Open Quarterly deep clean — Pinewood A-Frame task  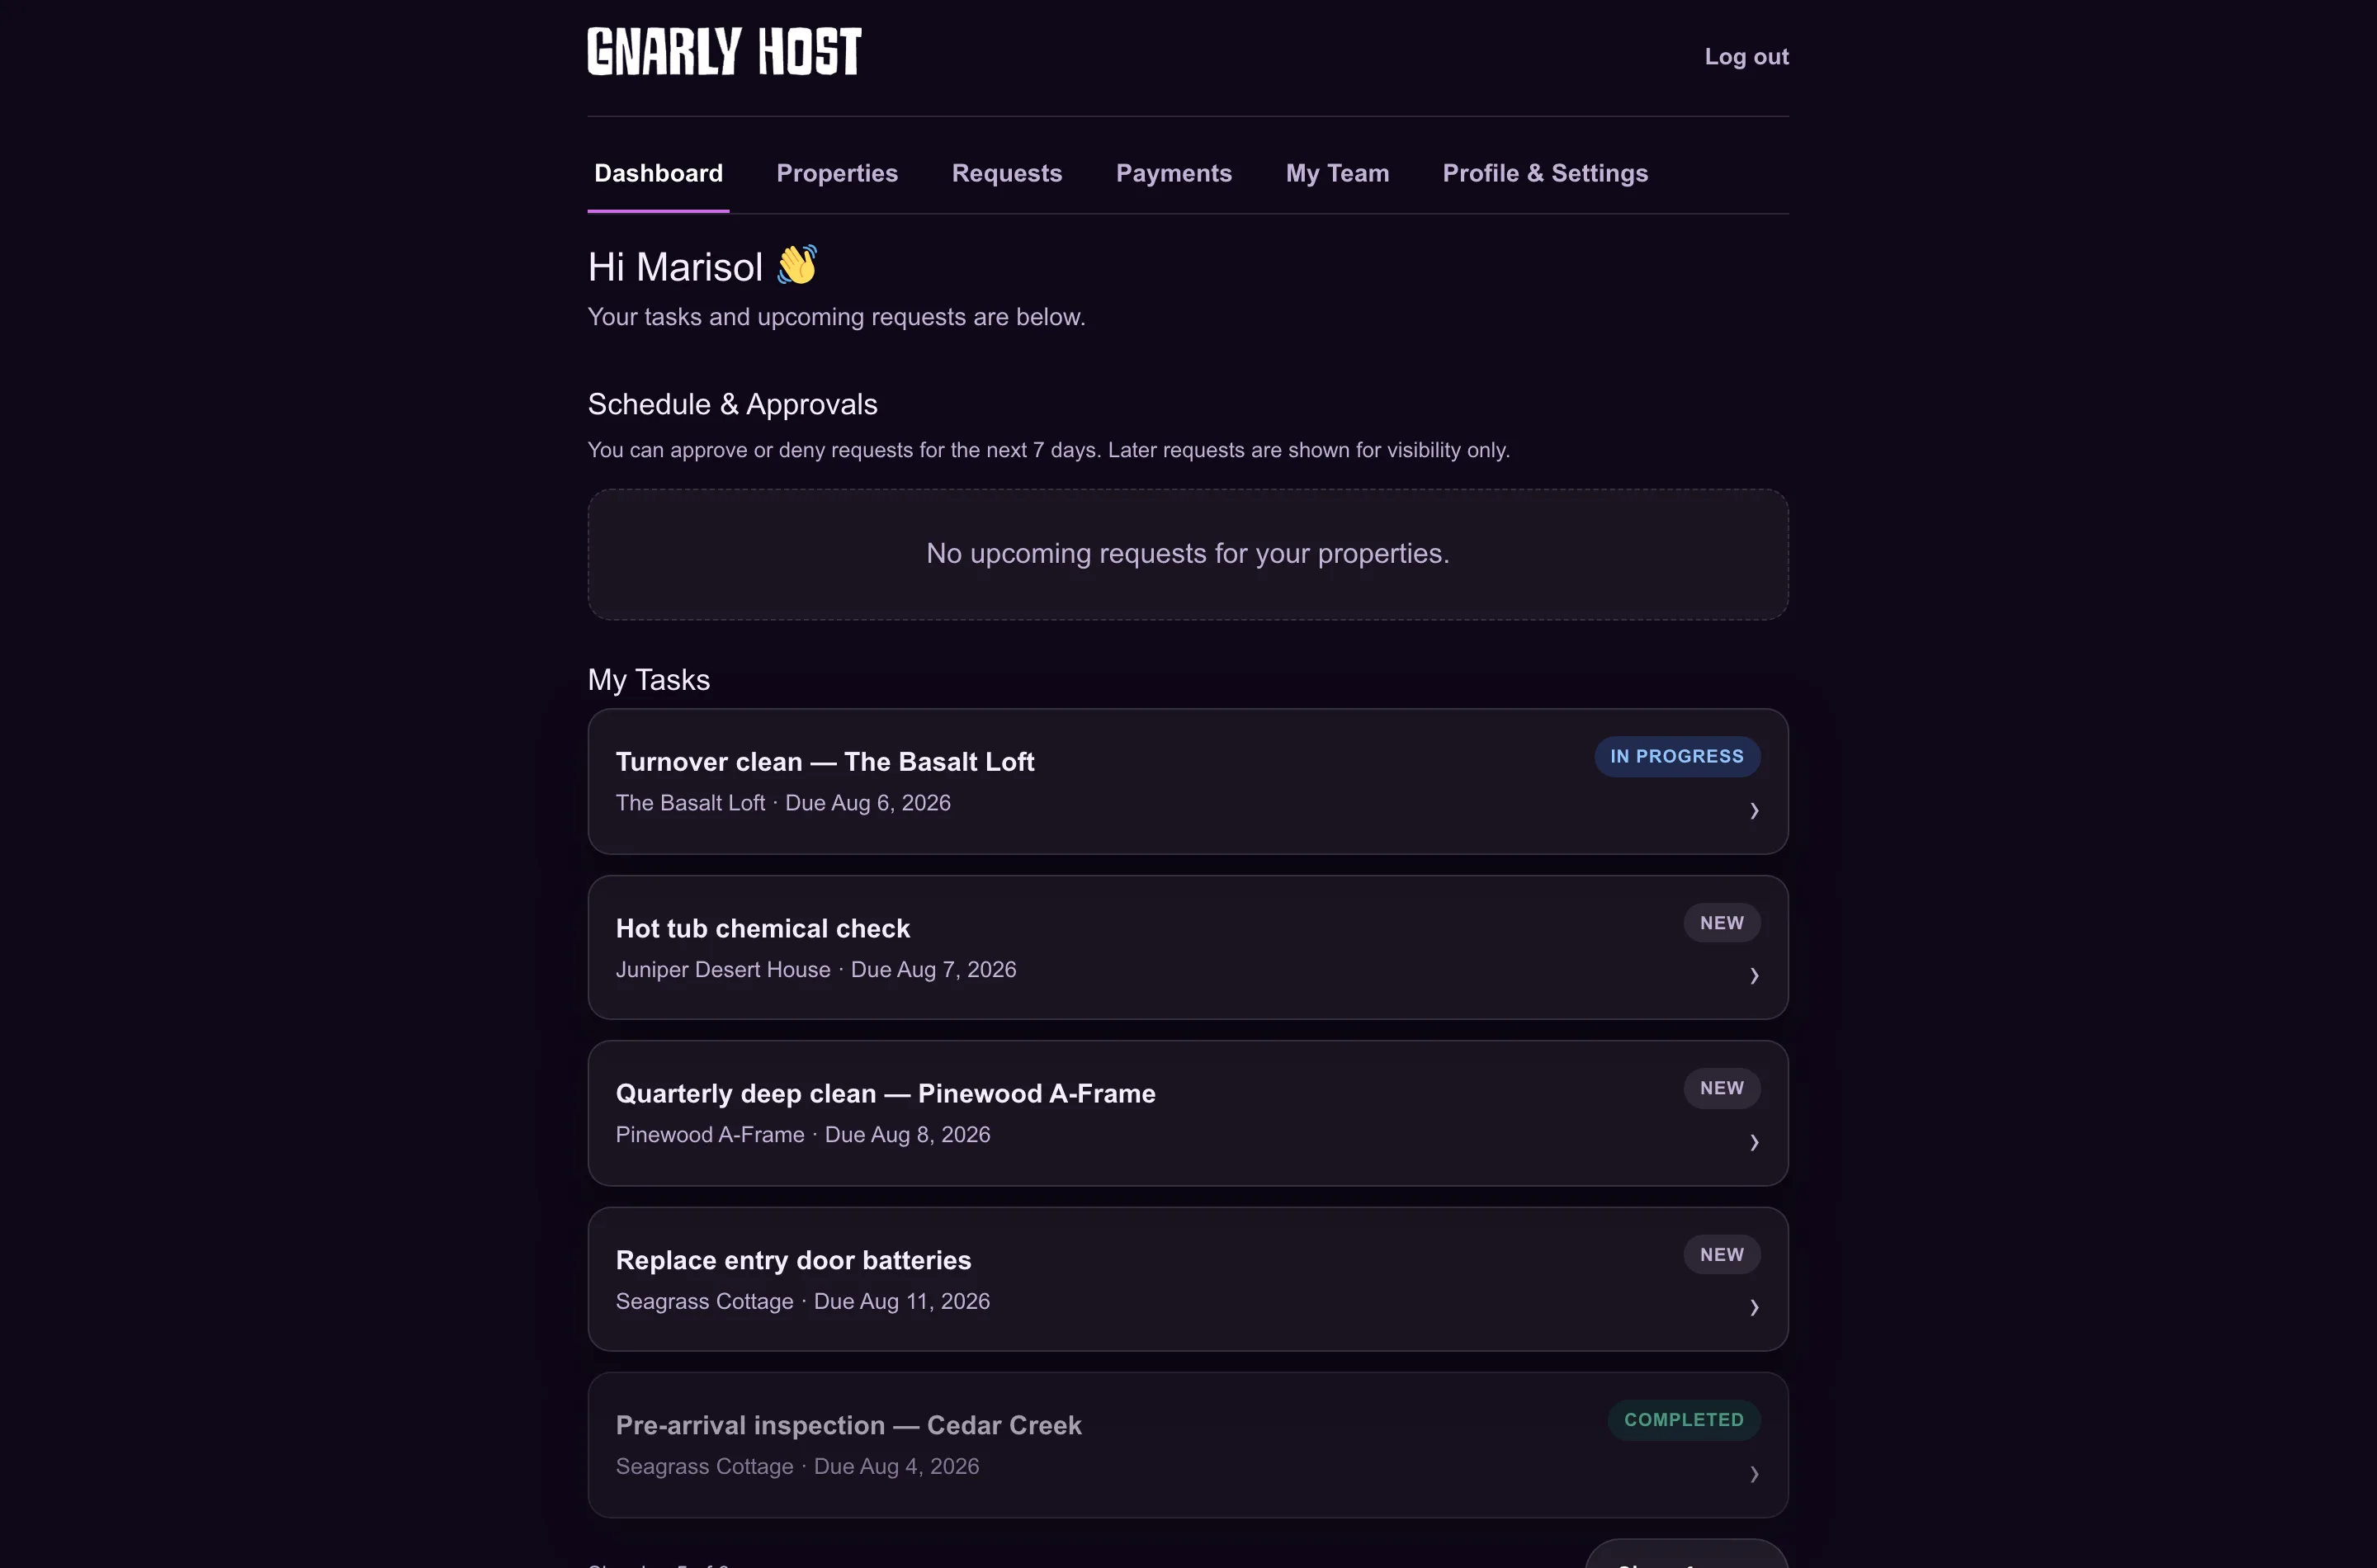(x=1188, y=1113)
